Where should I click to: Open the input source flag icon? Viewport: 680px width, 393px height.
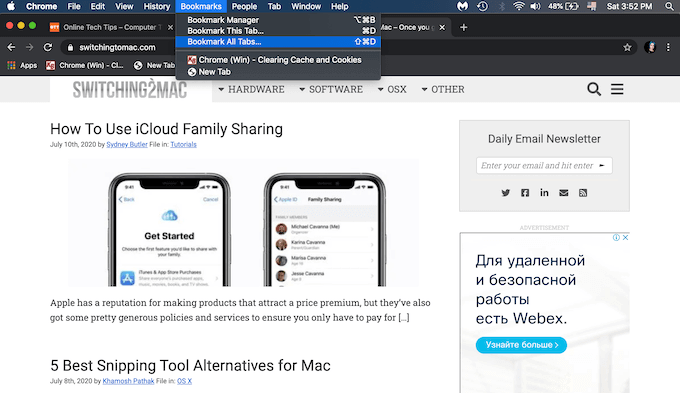point(592,6)
